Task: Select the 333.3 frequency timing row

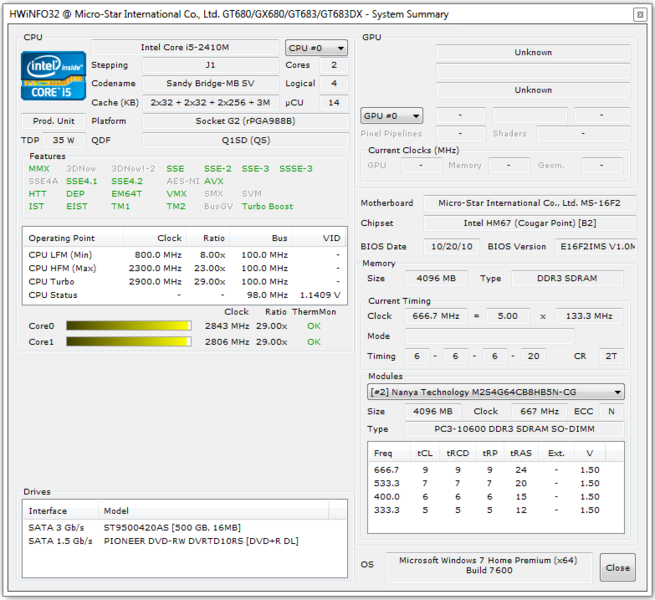Action: tap(496, 510)
